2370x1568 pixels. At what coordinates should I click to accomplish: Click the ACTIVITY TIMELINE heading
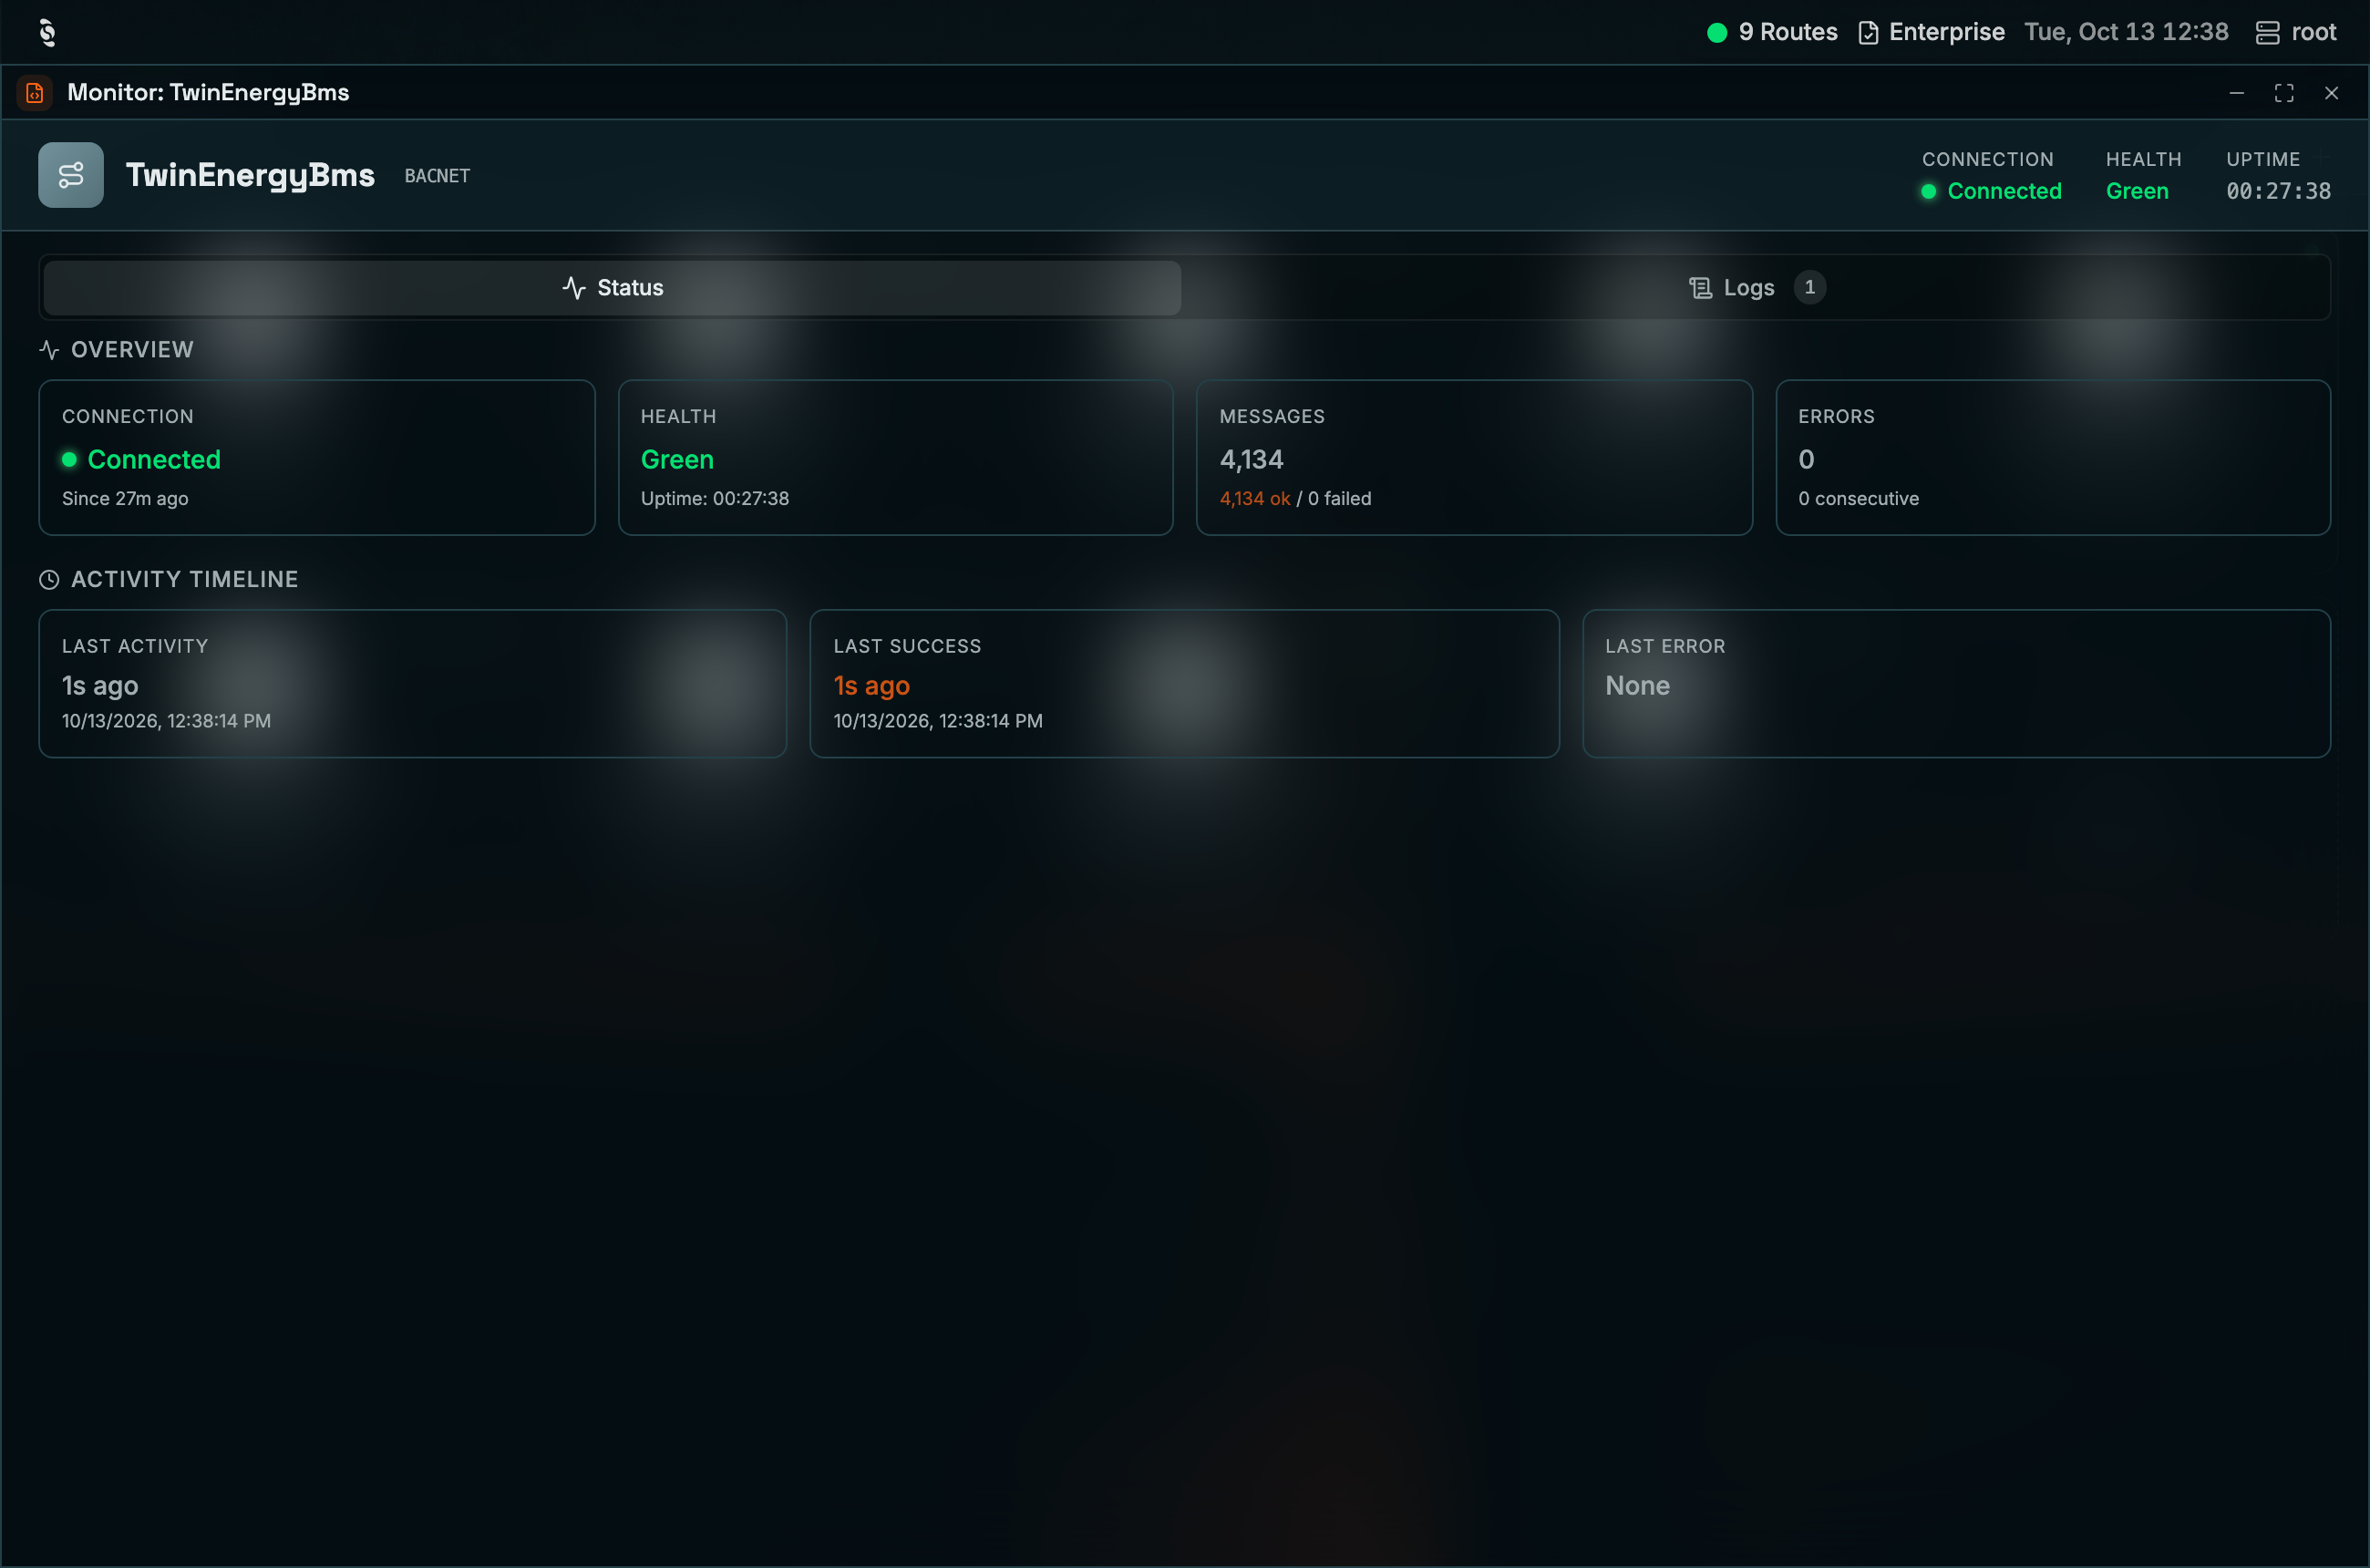click(185, 580)
